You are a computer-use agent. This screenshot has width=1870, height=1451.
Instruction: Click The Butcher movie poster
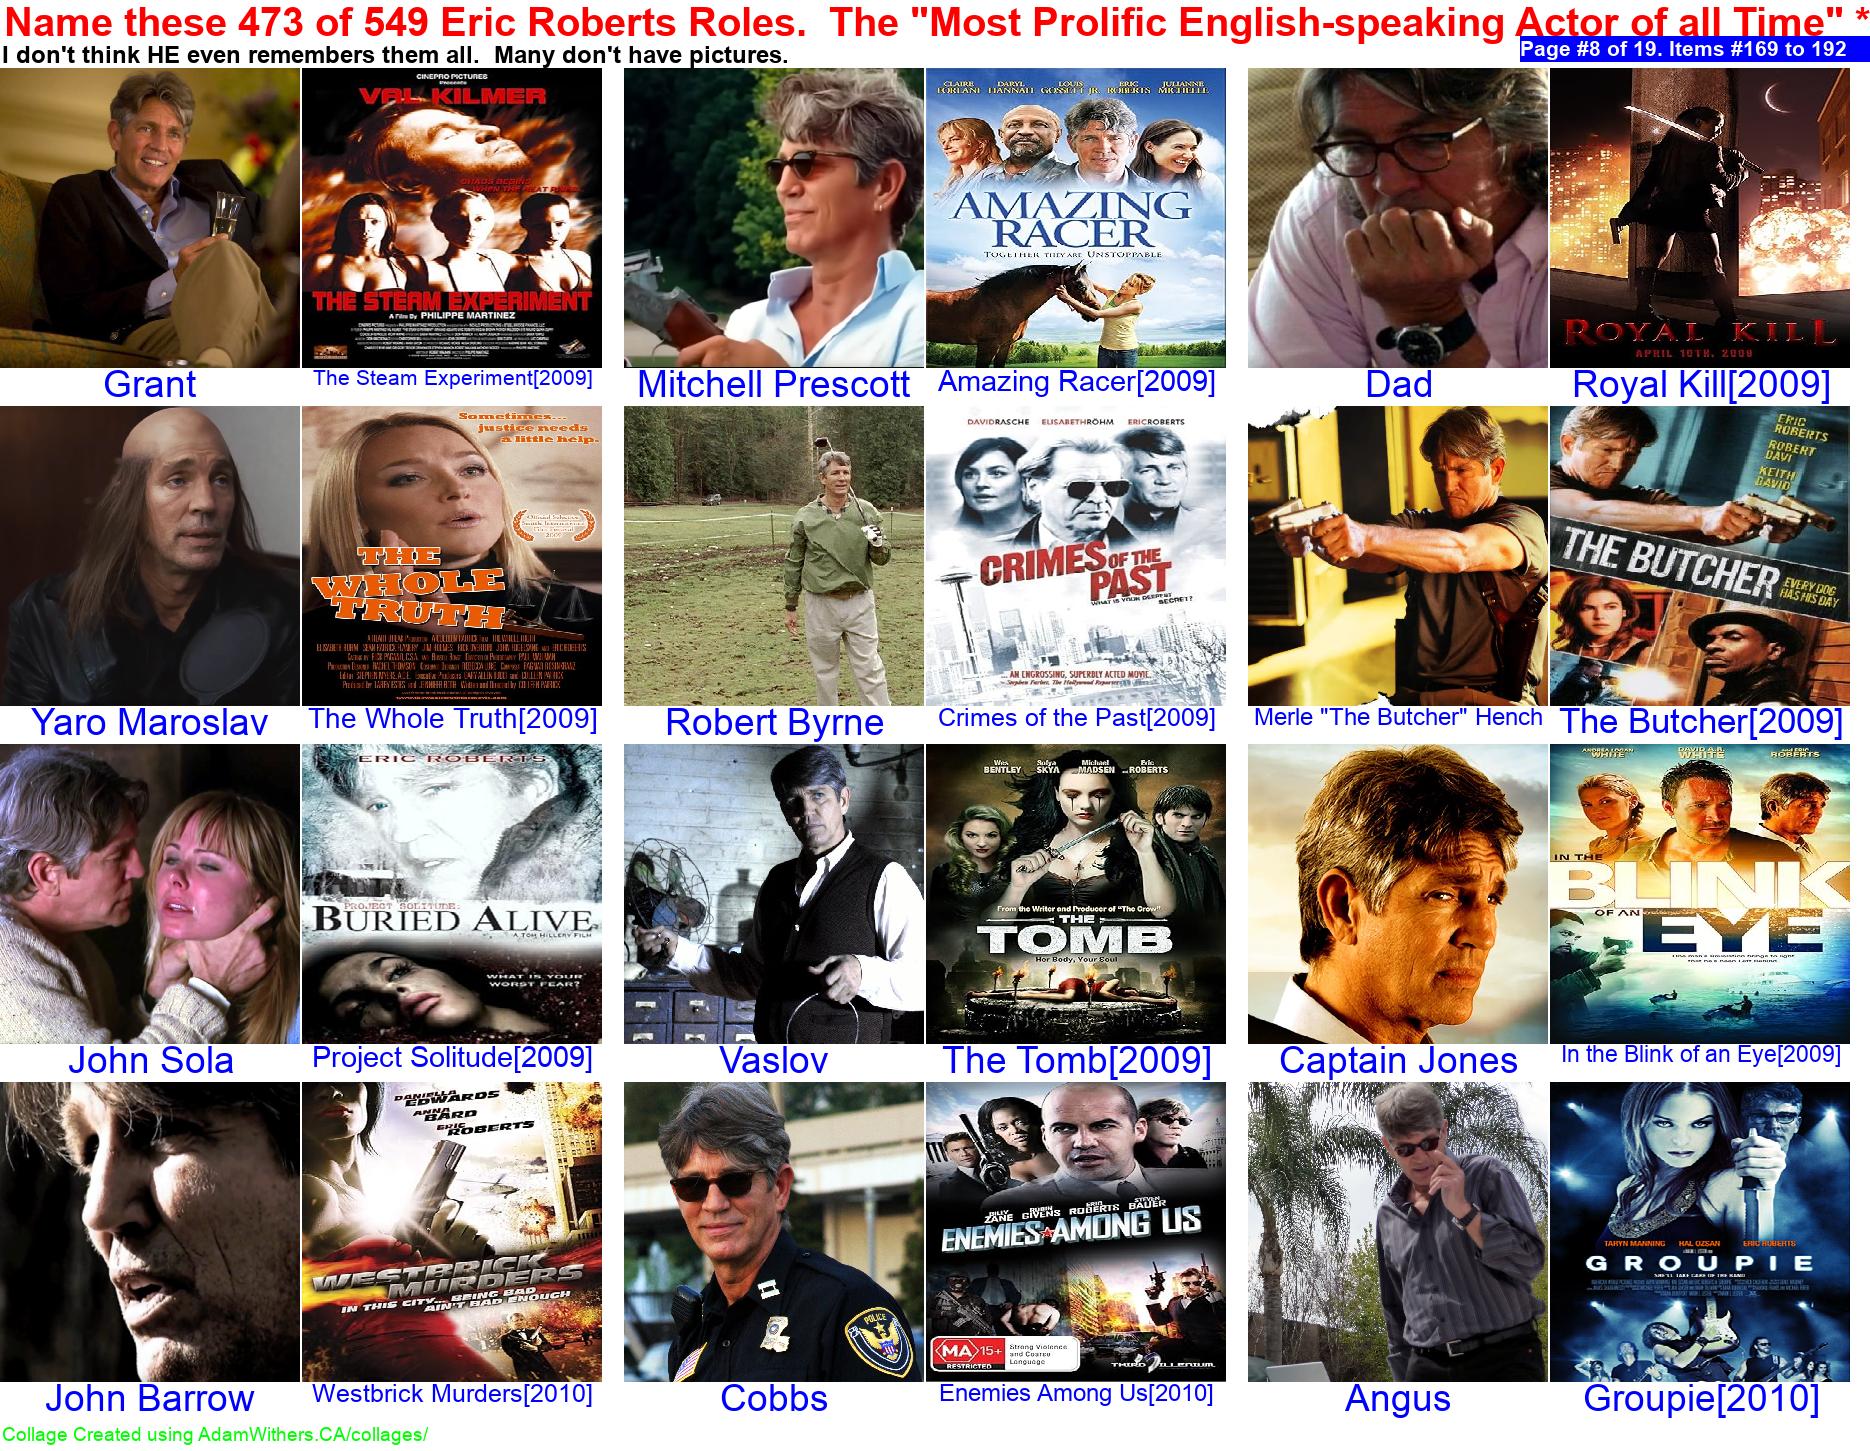coord(1699,556)
